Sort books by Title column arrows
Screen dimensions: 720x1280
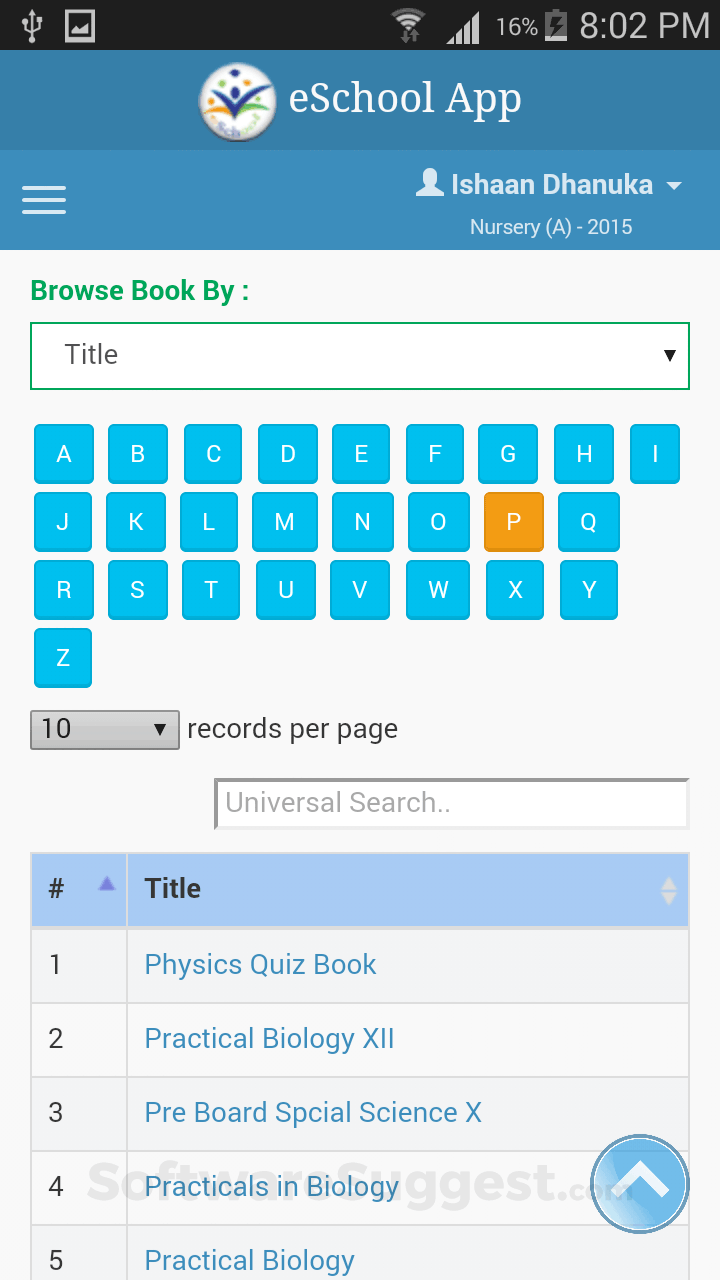[x=669, y=890]
